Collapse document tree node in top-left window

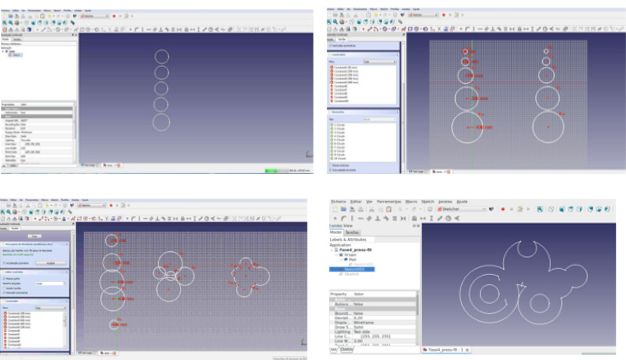pyautogui.click(x=3, y=51)
